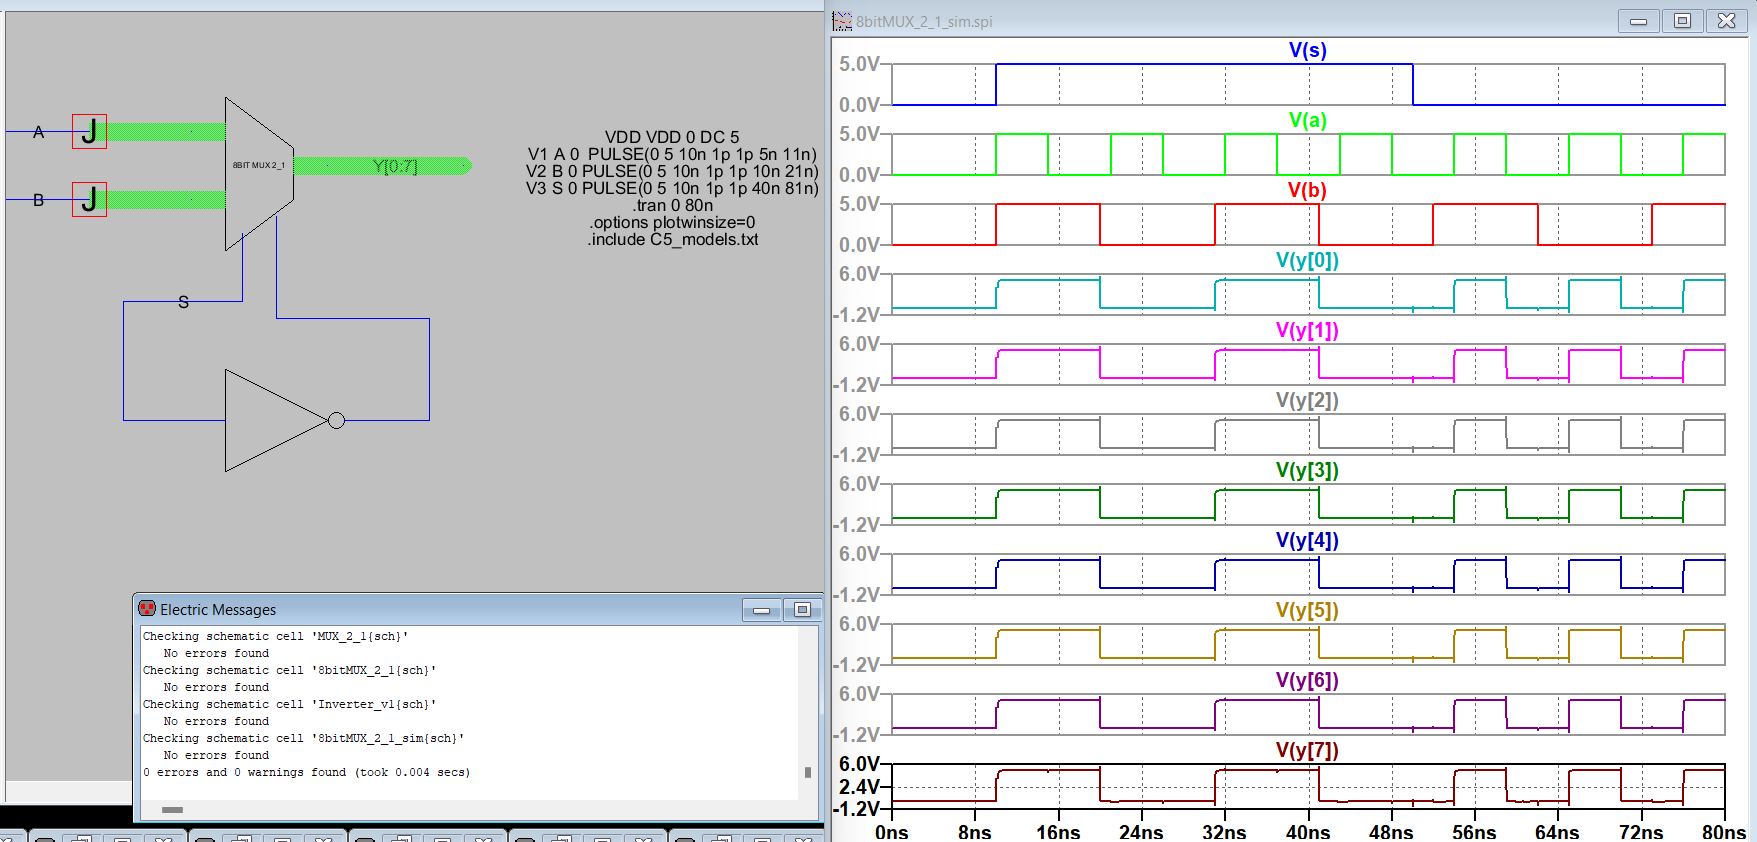1757x842 pixels.
Task: Select the '.tran 0 80n' directive text
Action: pyautogui.click(x=672, y=205)
